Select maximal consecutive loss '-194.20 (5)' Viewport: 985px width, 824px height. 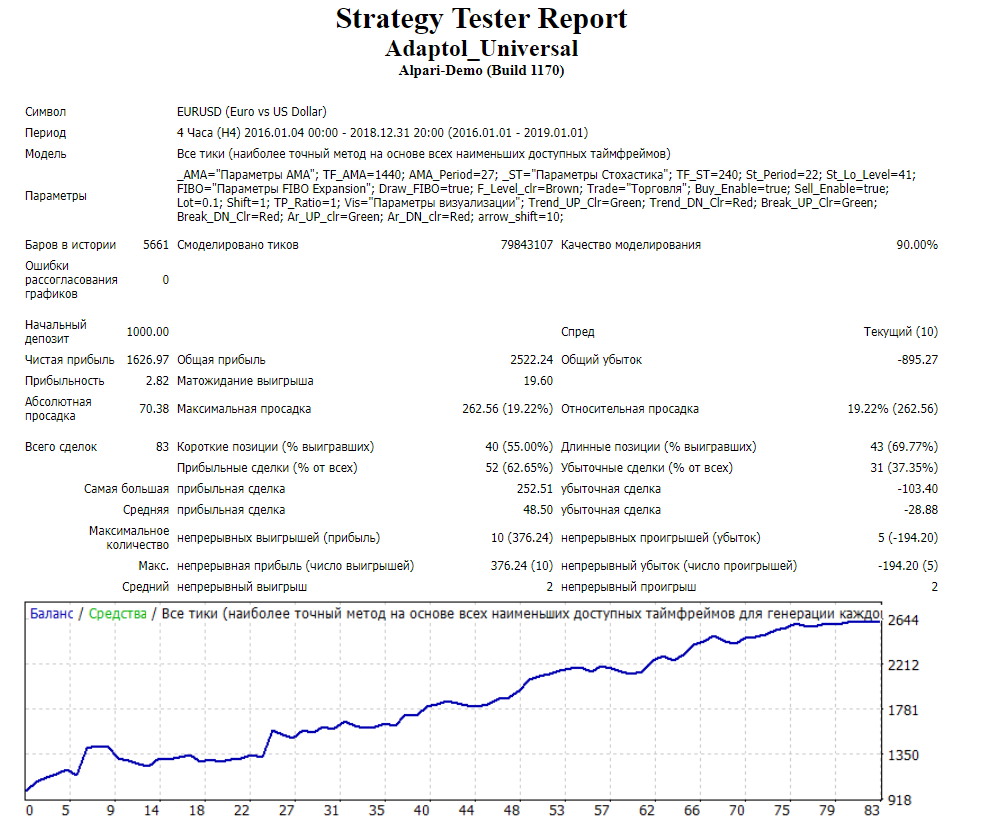click(x=908, y=566)
